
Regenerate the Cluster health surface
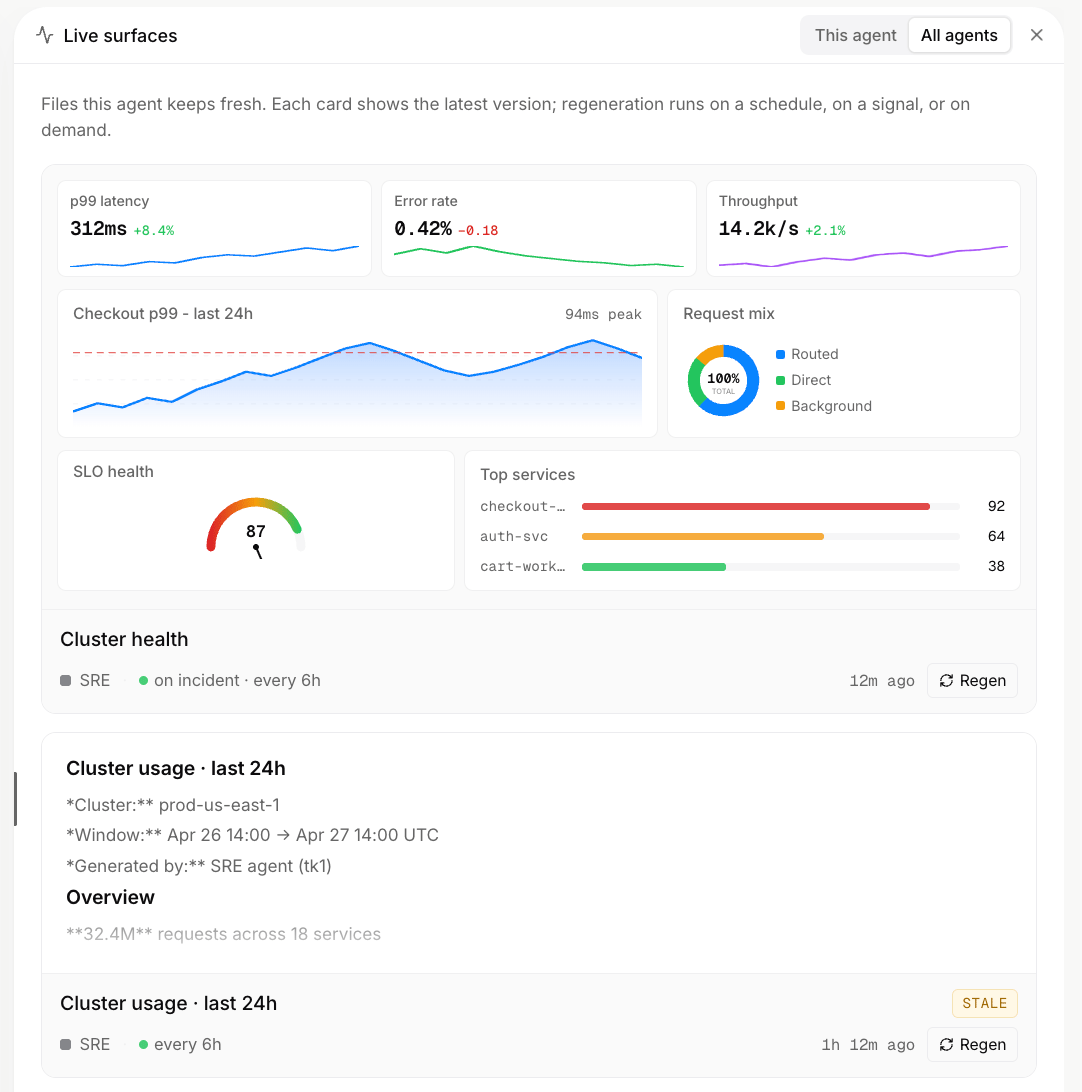972,680
